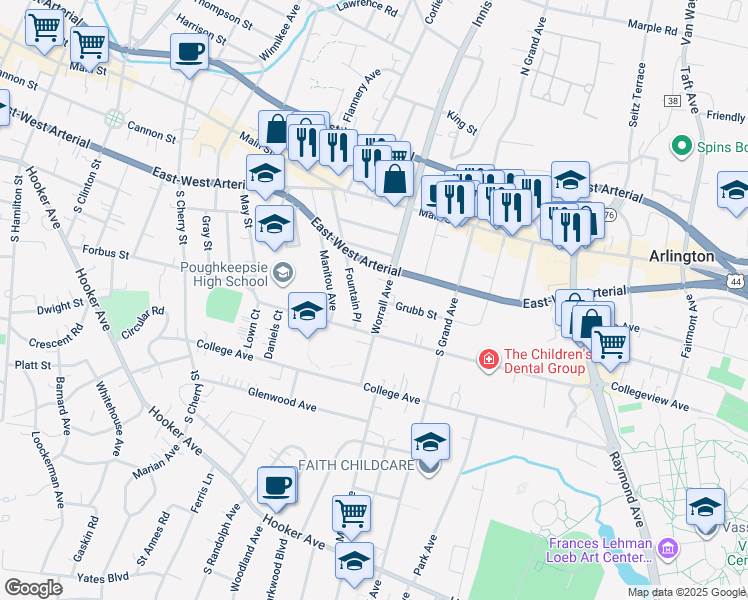Open the school marker at the map's bottom edge
The width and height of the screenshot is (748, 600).
(x=354, y=564)
